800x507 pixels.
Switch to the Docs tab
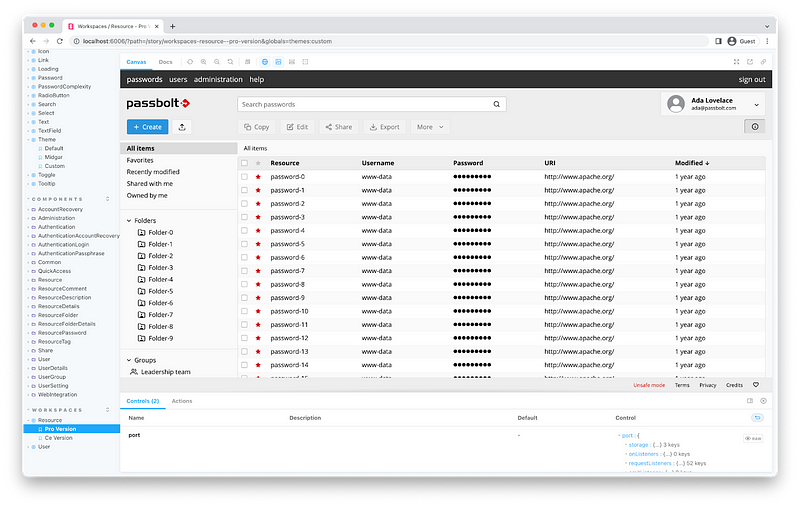click(x=165, y=62)
